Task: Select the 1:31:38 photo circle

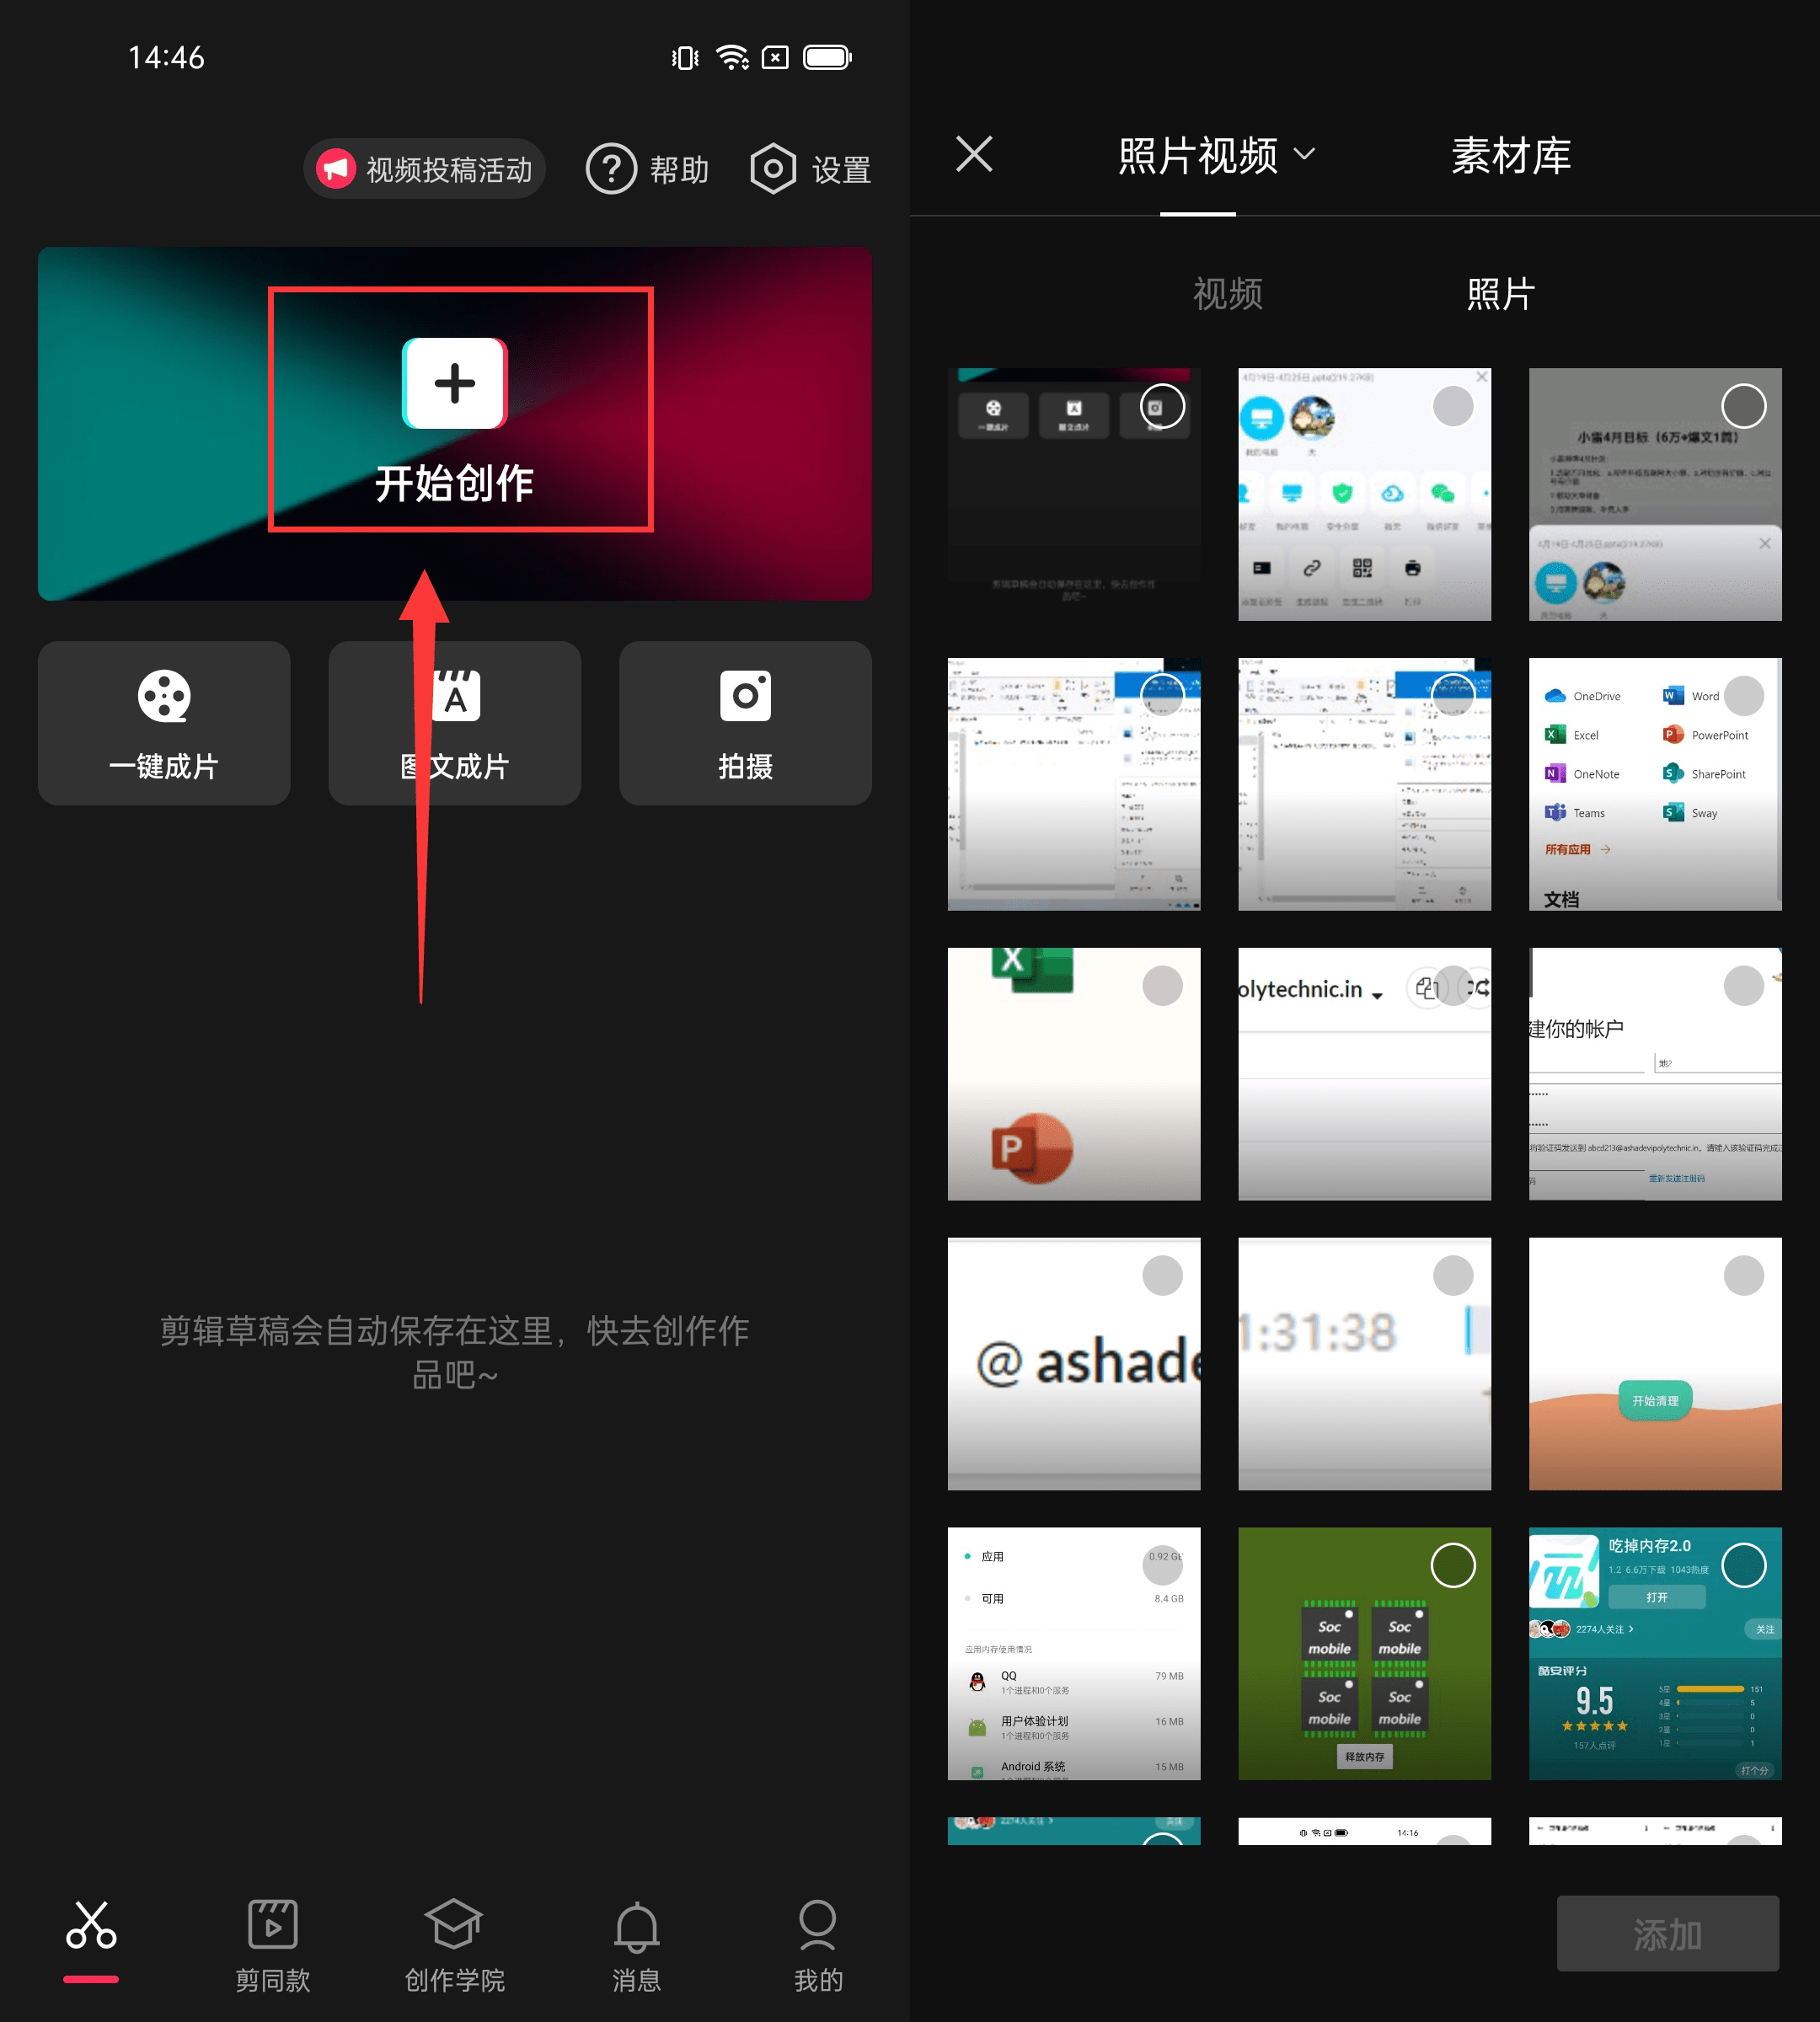Action: pos(1453,1276)
